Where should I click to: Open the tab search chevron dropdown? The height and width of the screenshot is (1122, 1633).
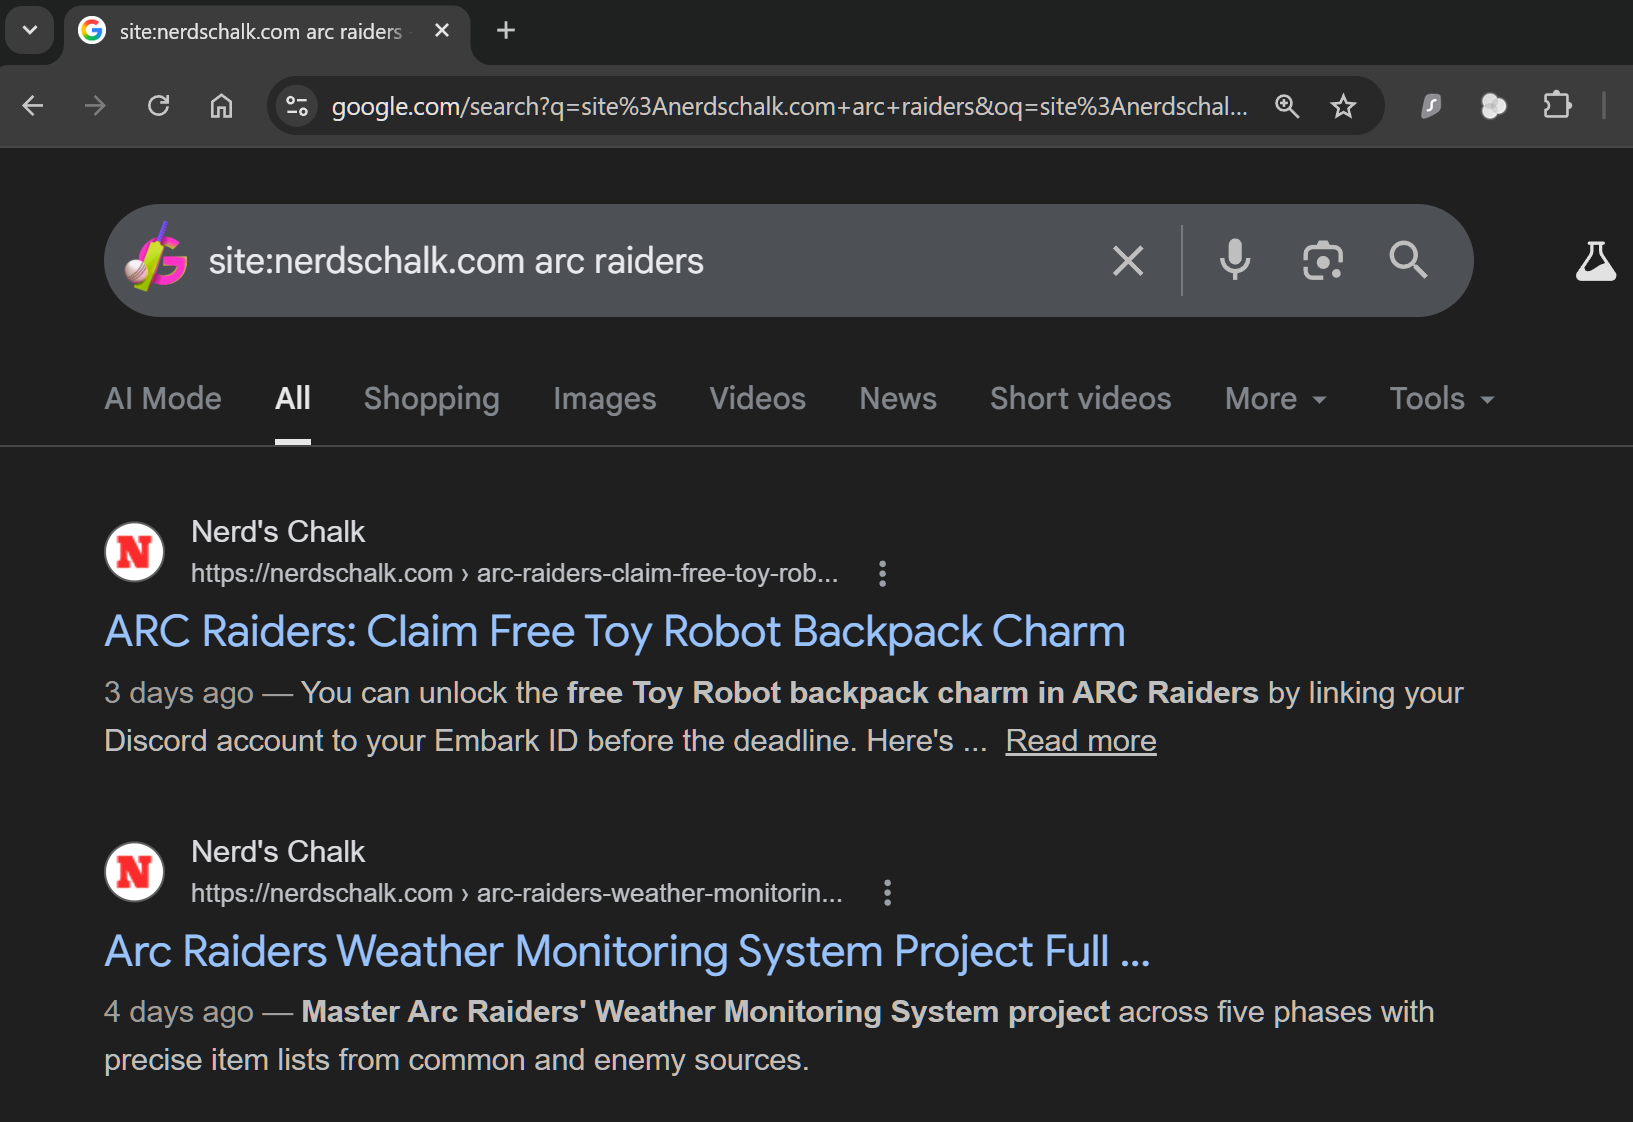click(30, 30)
